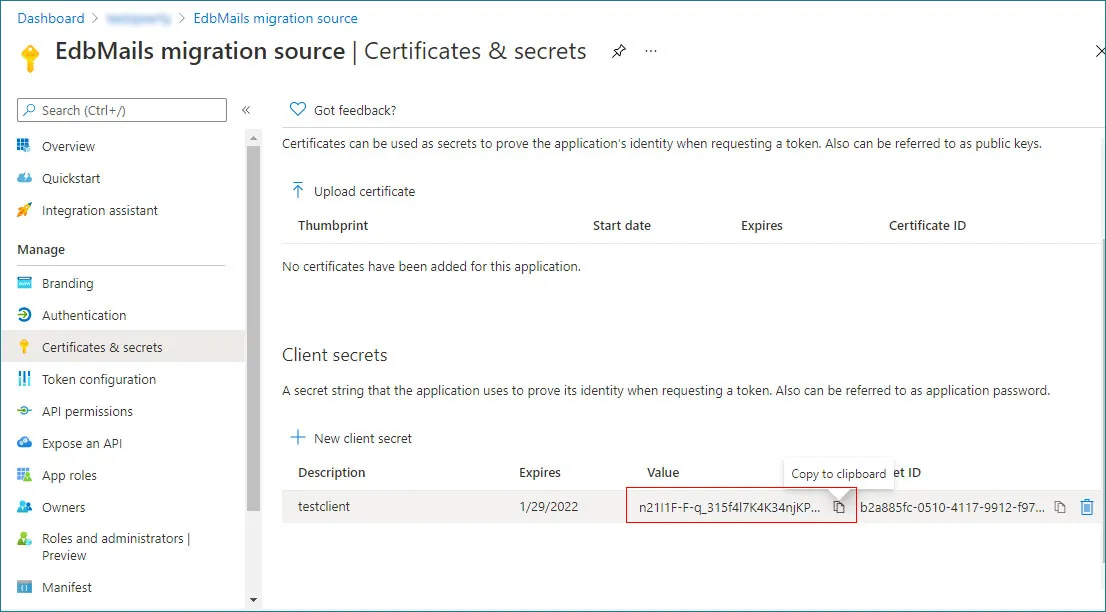The image size is (1106, 612).
Task: Click the Got feedback? link
Action: point(355,110)
